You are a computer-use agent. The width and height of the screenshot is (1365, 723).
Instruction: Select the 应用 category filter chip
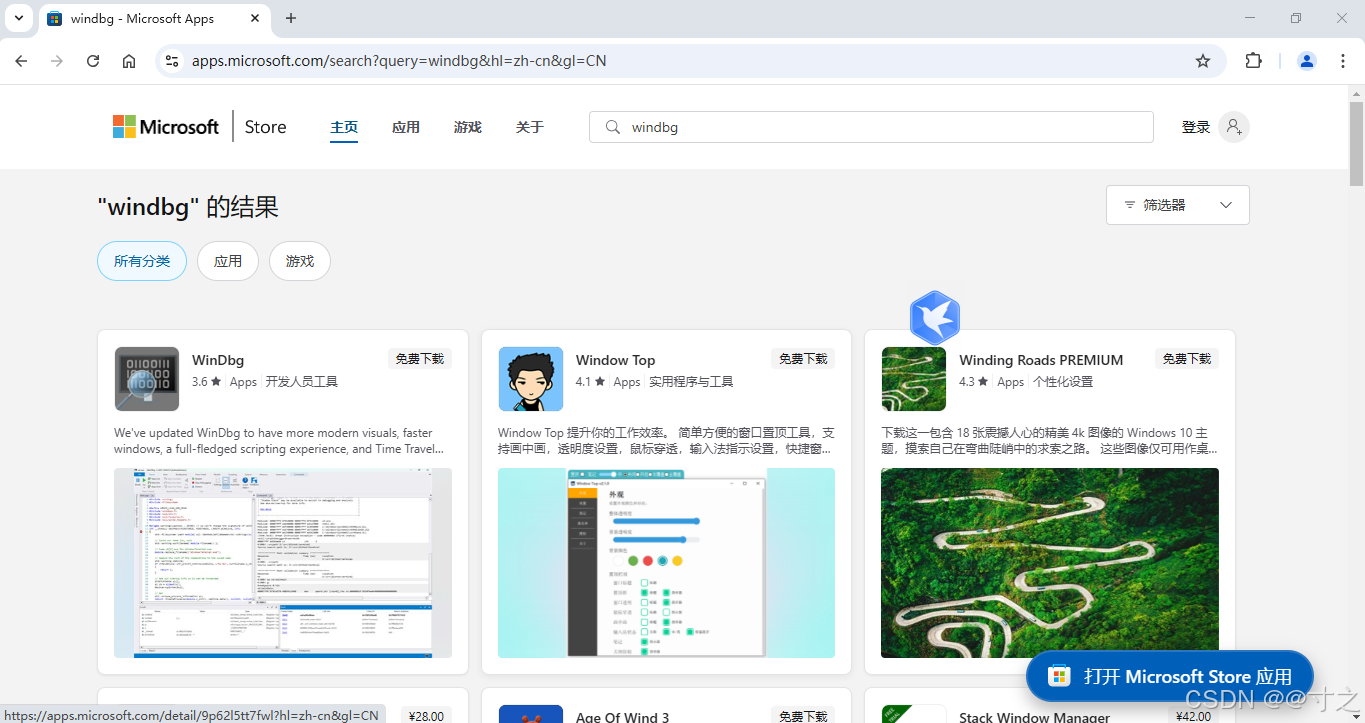[227, 260]
